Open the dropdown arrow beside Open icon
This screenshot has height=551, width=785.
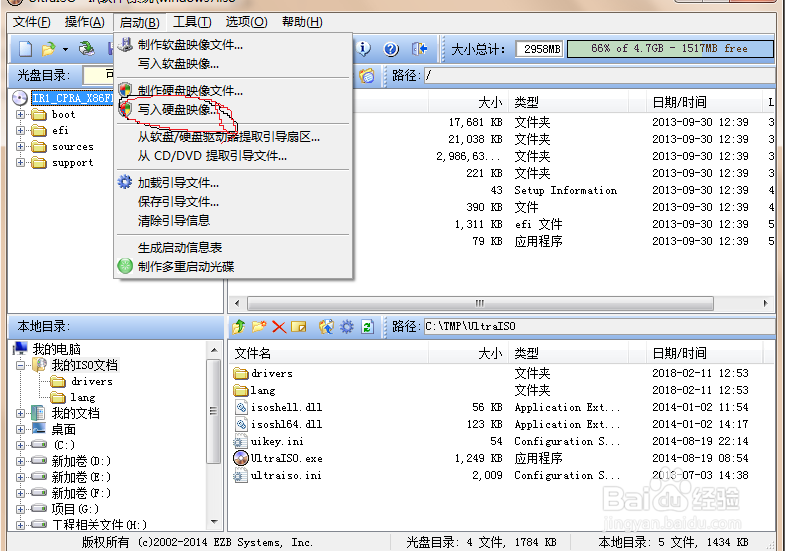click(x=65, y=50)
